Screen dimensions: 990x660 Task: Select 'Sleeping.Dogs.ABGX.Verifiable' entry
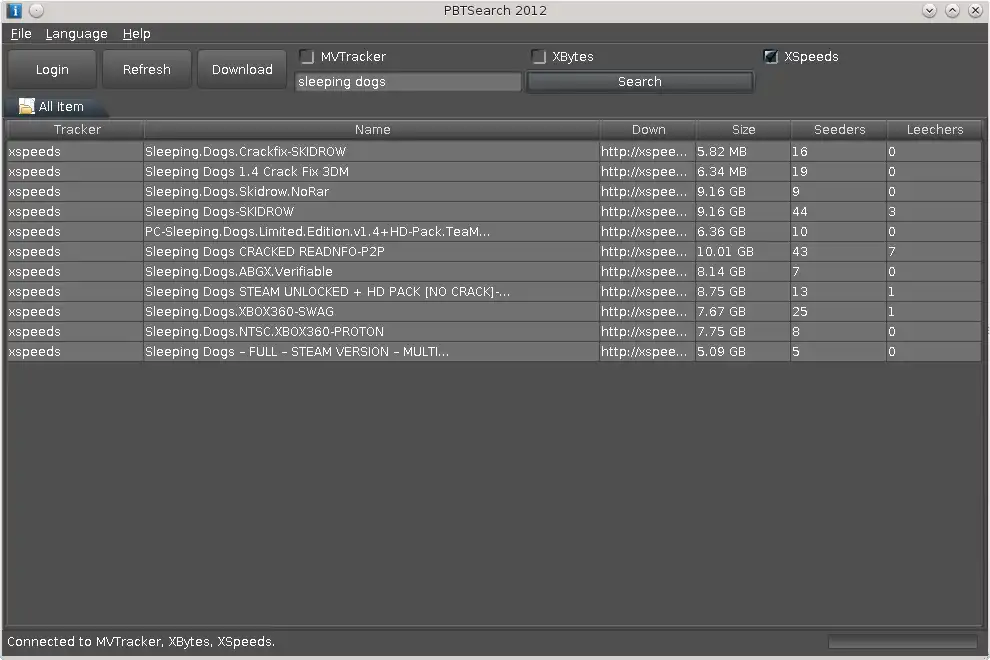494,272
